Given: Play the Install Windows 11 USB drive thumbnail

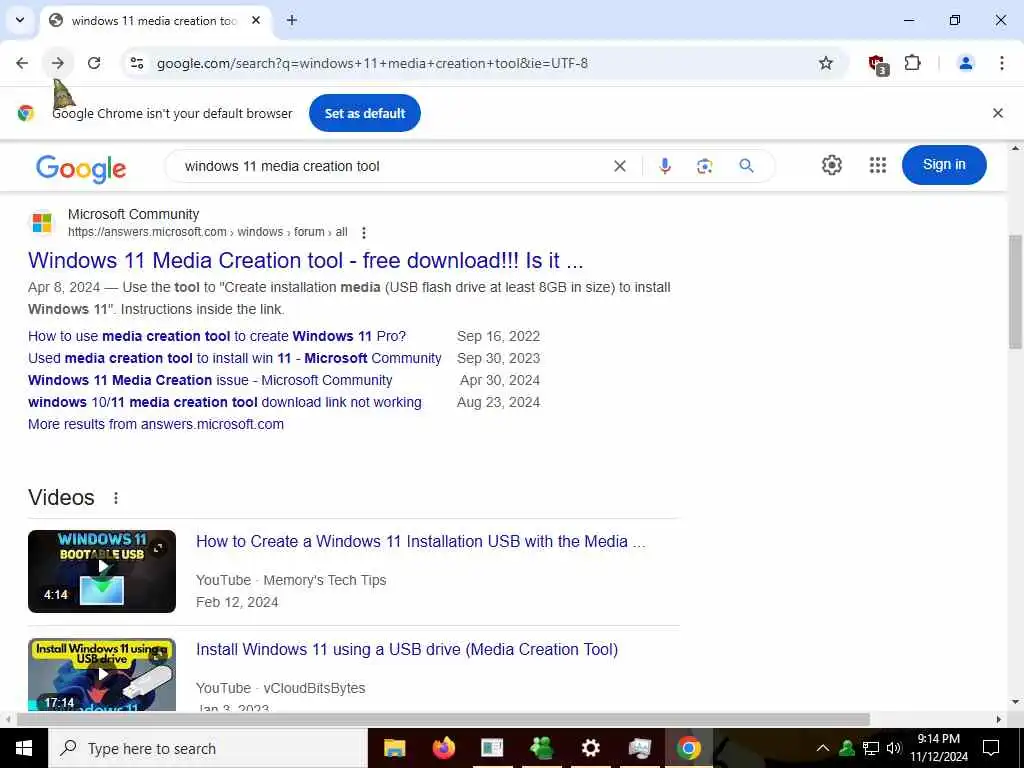Looking at the screenshot, I should click(x=102, y=675).
